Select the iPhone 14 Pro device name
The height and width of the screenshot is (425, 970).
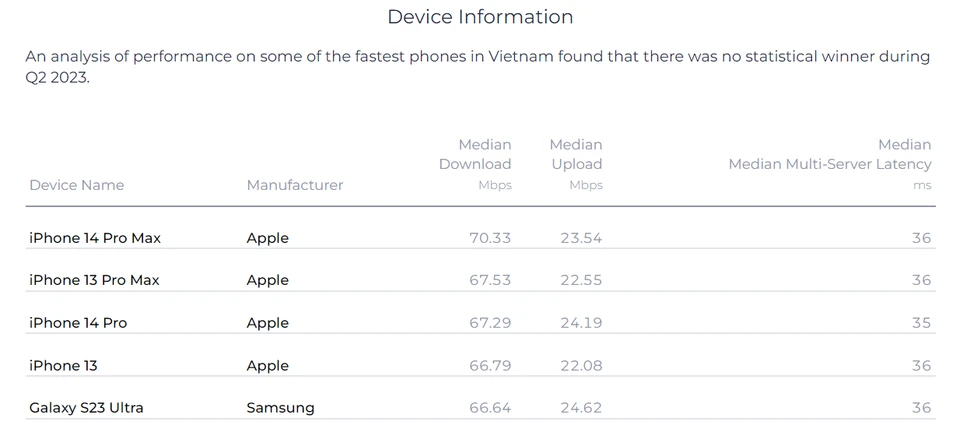pyautogui.click(x=78, y=323)
